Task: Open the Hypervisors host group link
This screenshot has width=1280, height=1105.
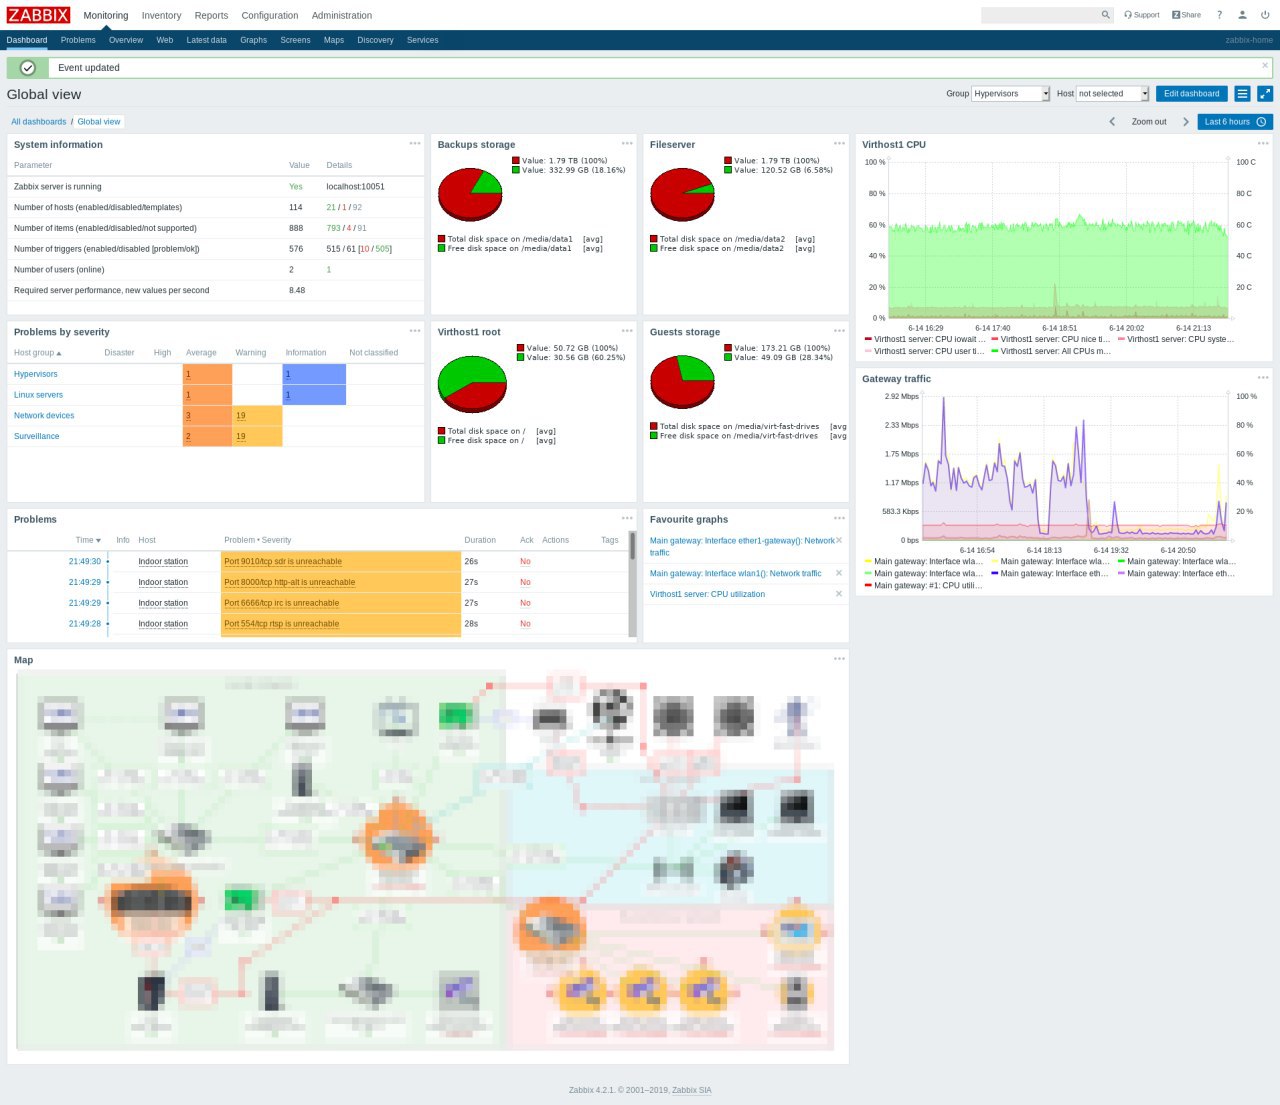Action: coord(36,374)
